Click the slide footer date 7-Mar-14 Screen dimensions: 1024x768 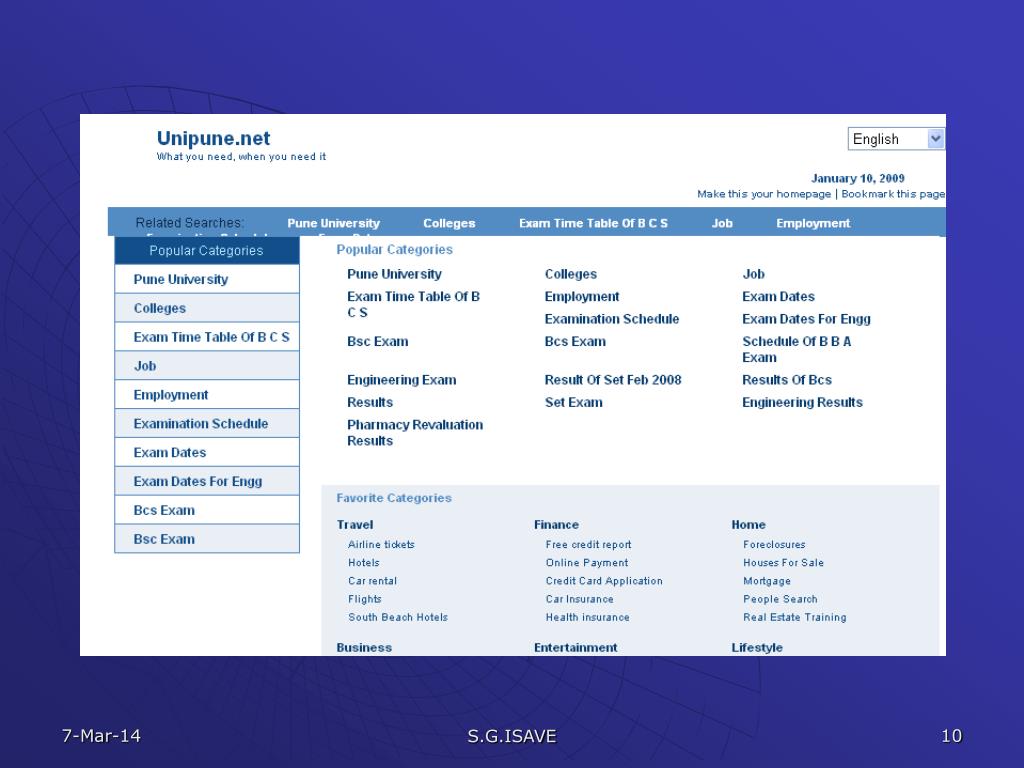tap(101, 736)
